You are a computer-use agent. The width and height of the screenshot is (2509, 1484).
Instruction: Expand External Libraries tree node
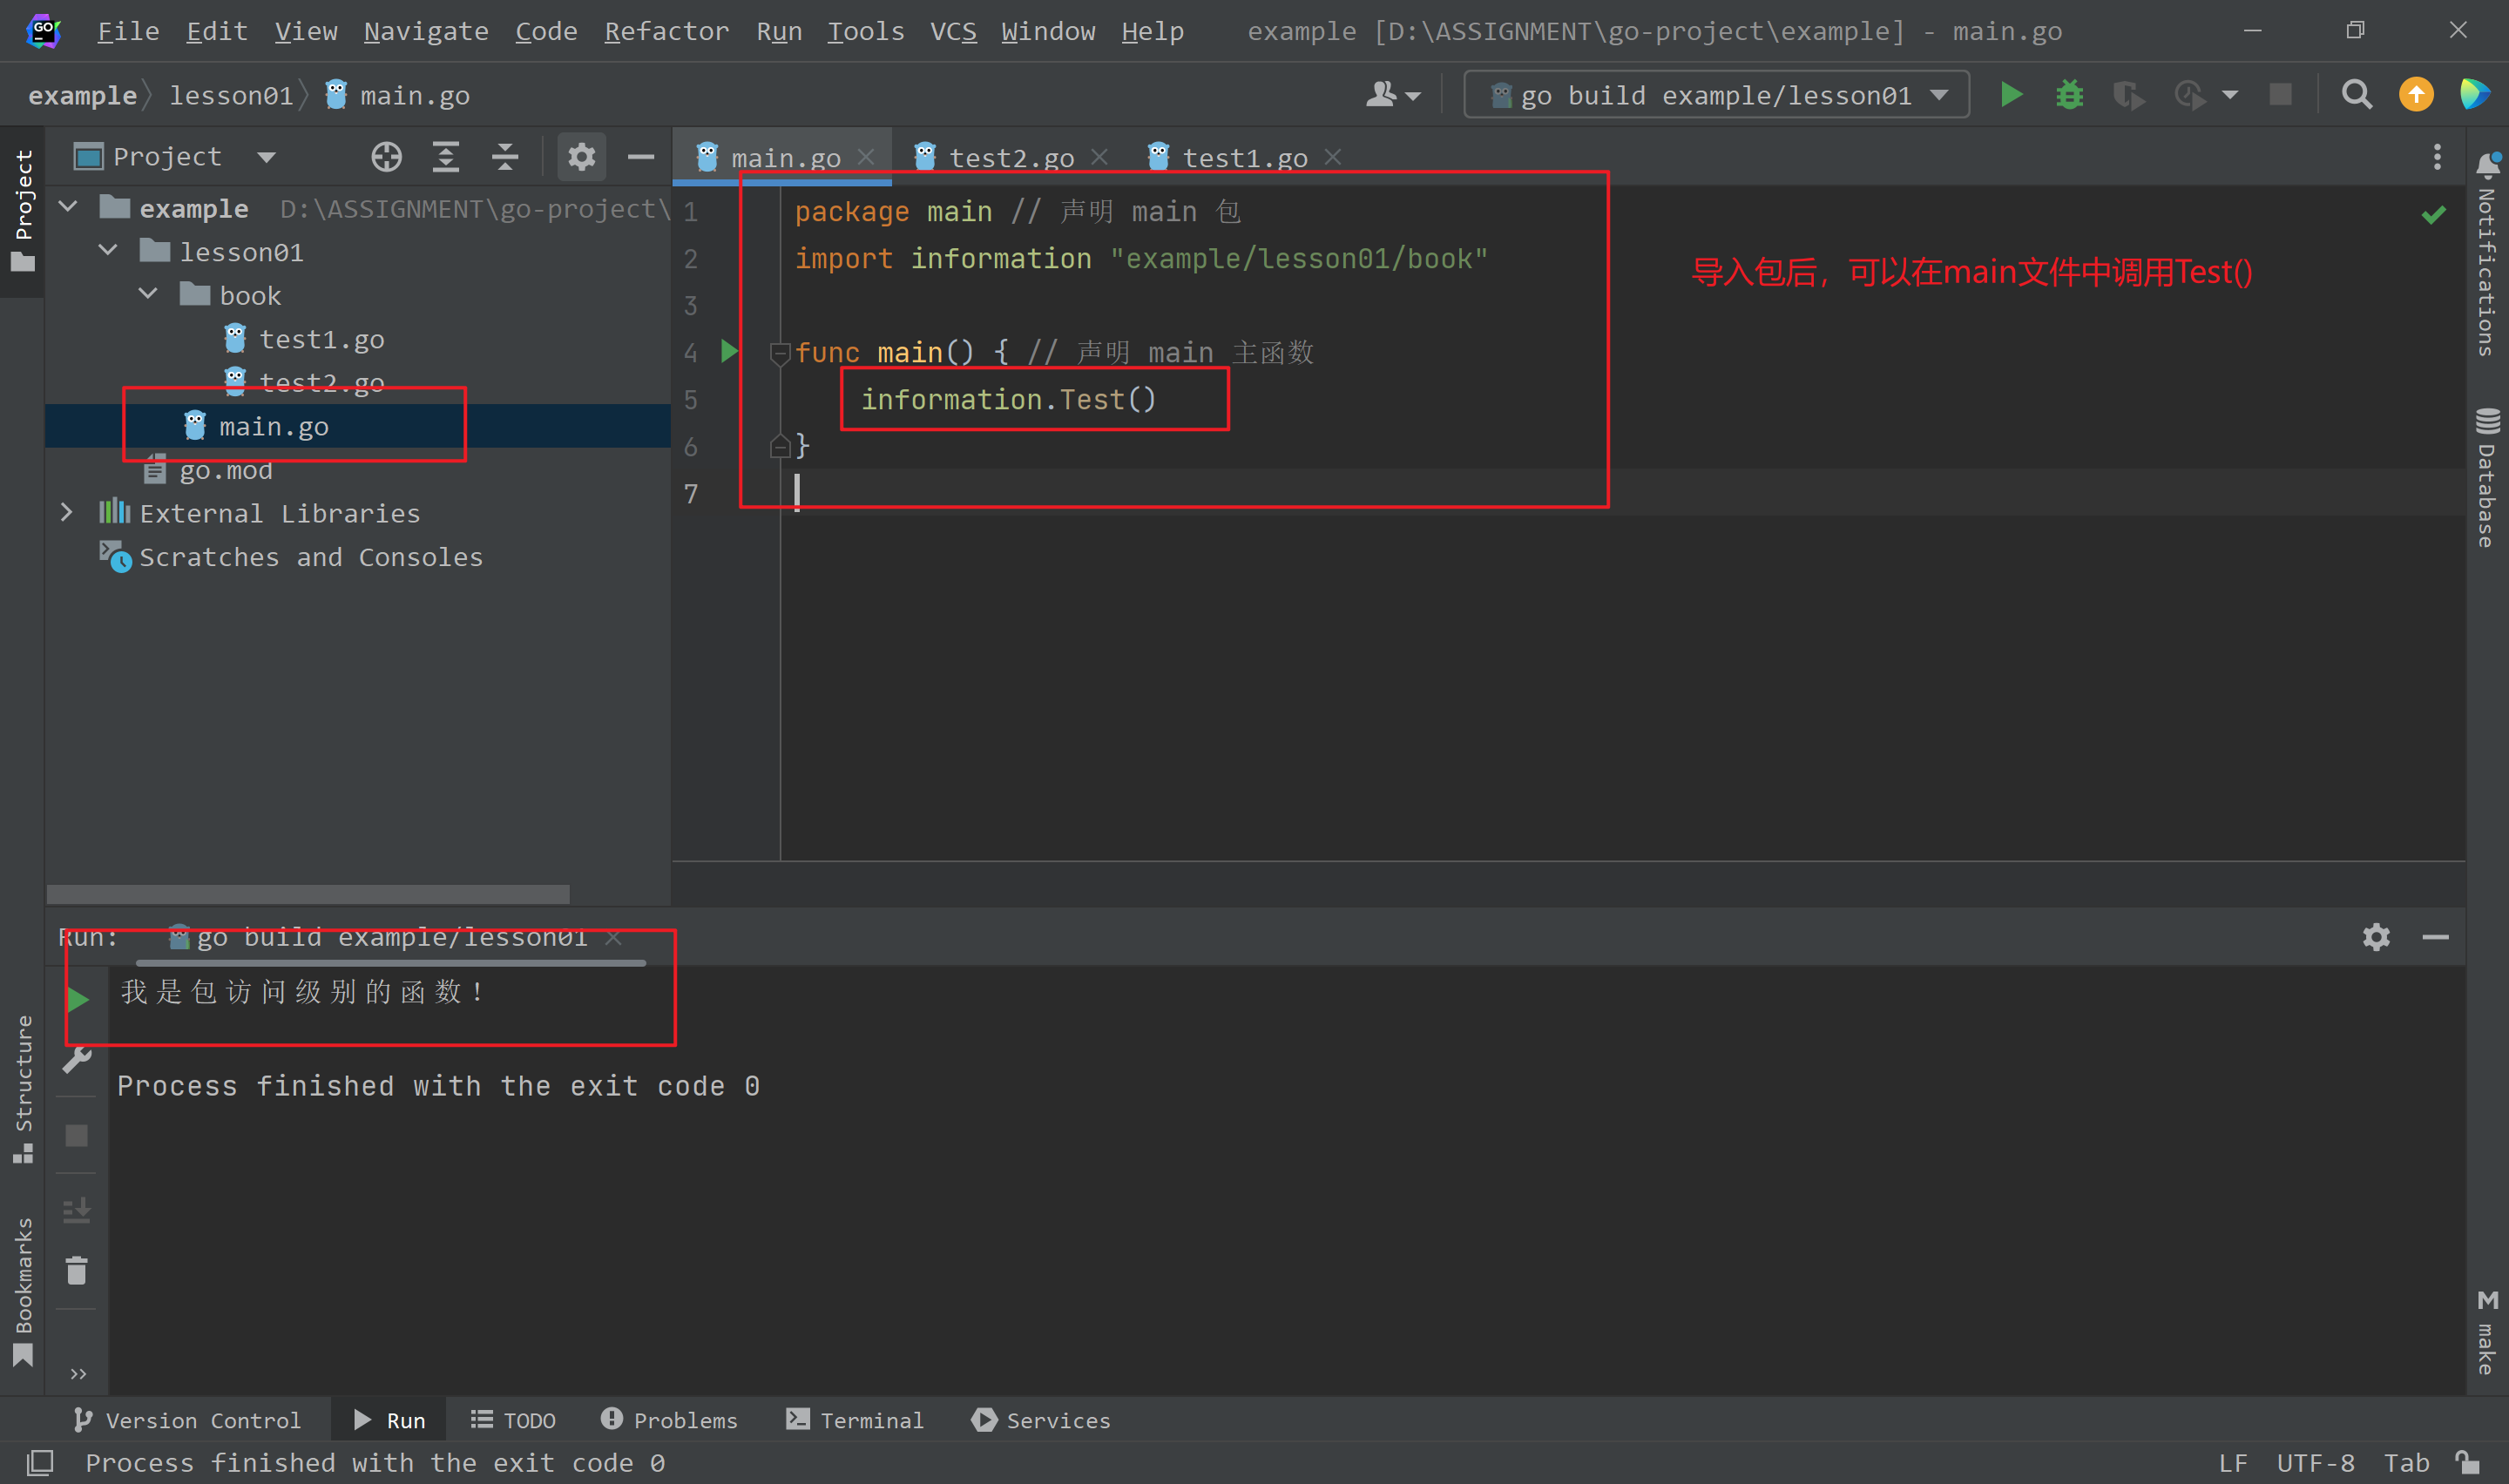[x=67, y=513]
